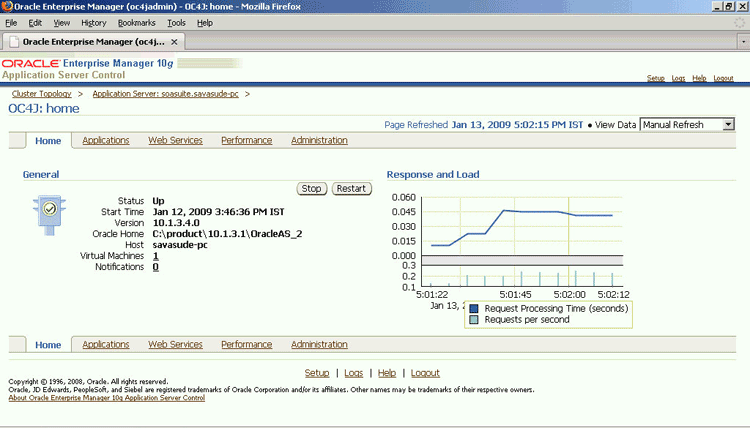The width and height of the screenshot is (750, 428).
Task: Click the footer Logout link
Action: click(425, 373)
